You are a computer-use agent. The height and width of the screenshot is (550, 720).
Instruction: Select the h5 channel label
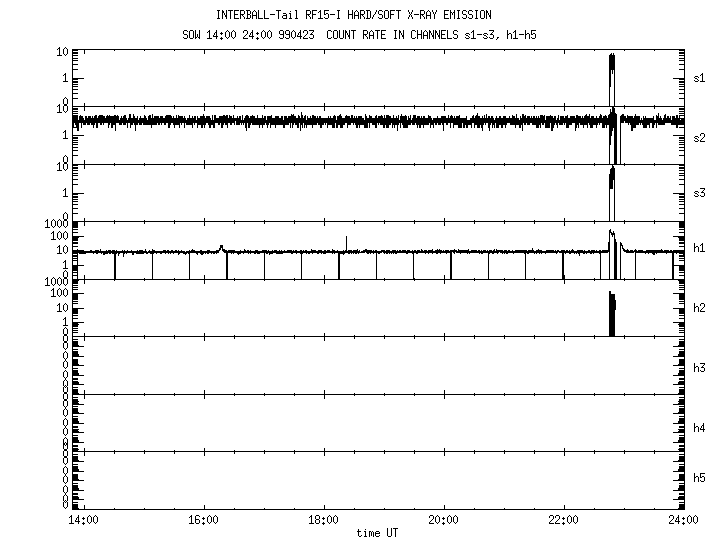[700, 479]
